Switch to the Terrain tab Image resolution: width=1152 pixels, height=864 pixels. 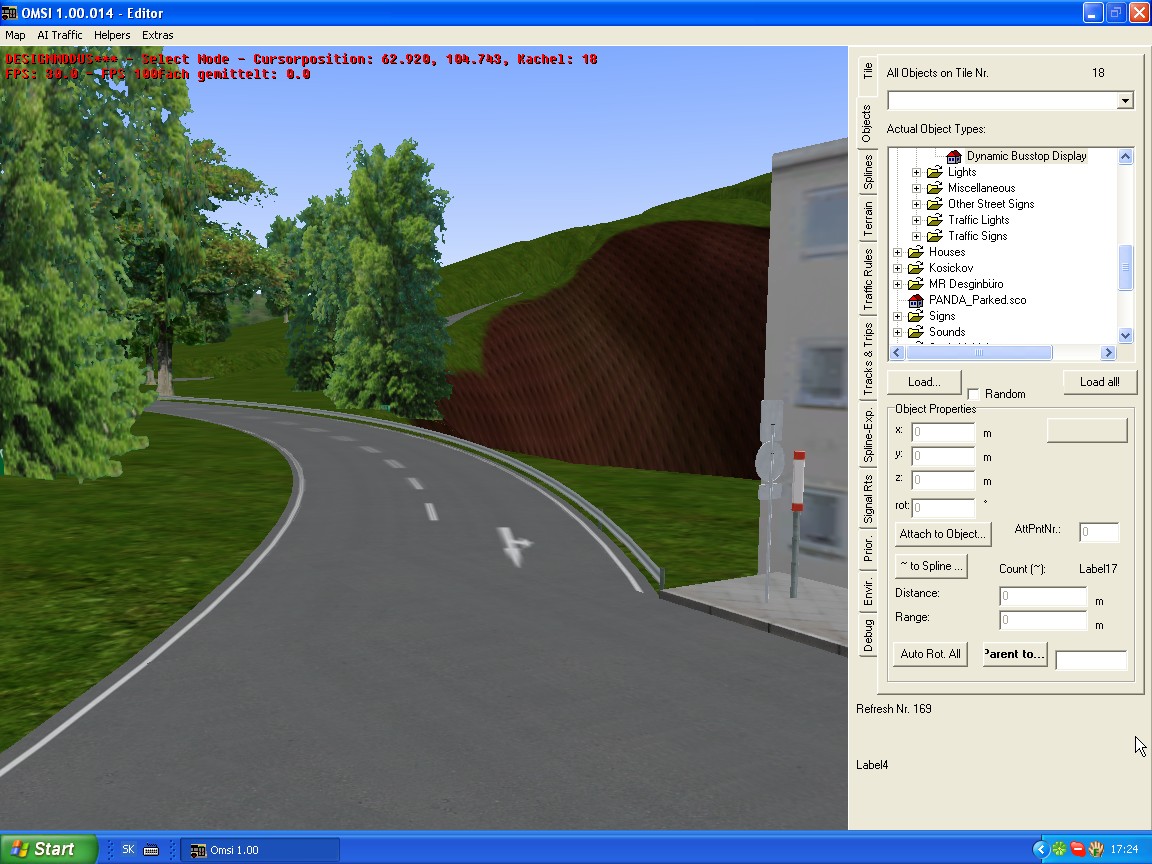click(x=867, y=219)
